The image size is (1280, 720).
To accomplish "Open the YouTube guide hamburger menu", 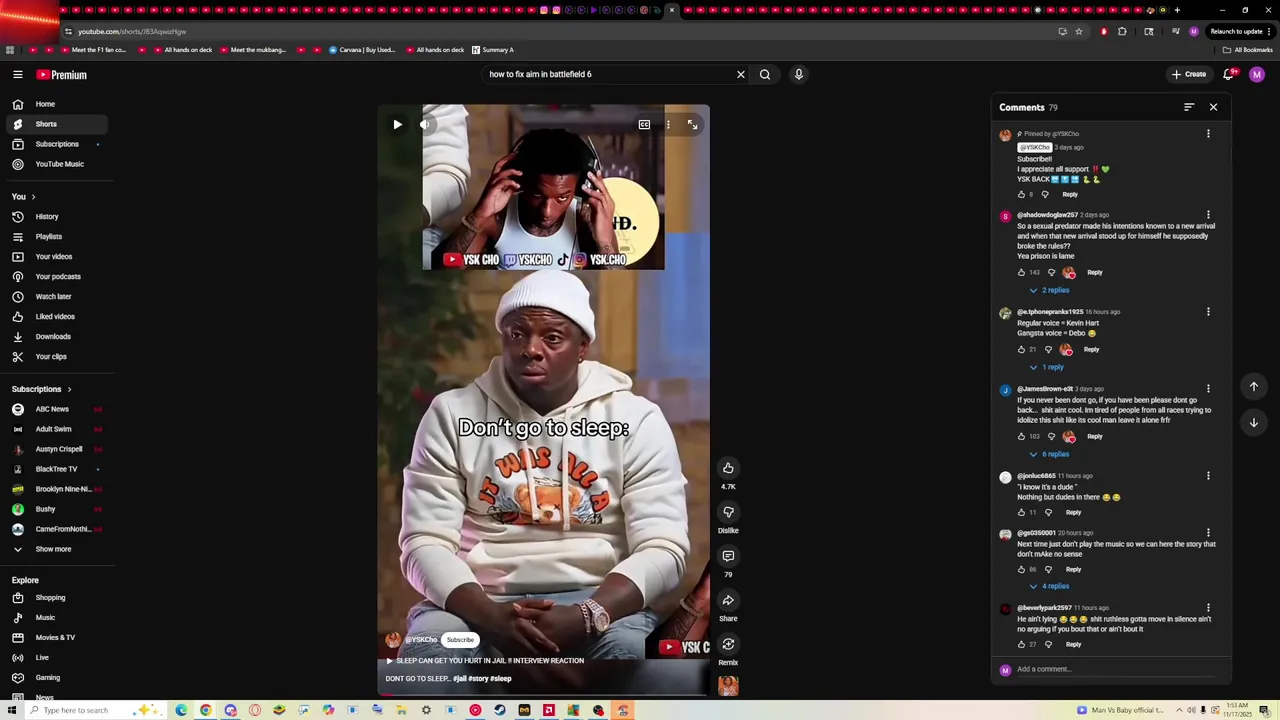I will (x=18, y=75).
